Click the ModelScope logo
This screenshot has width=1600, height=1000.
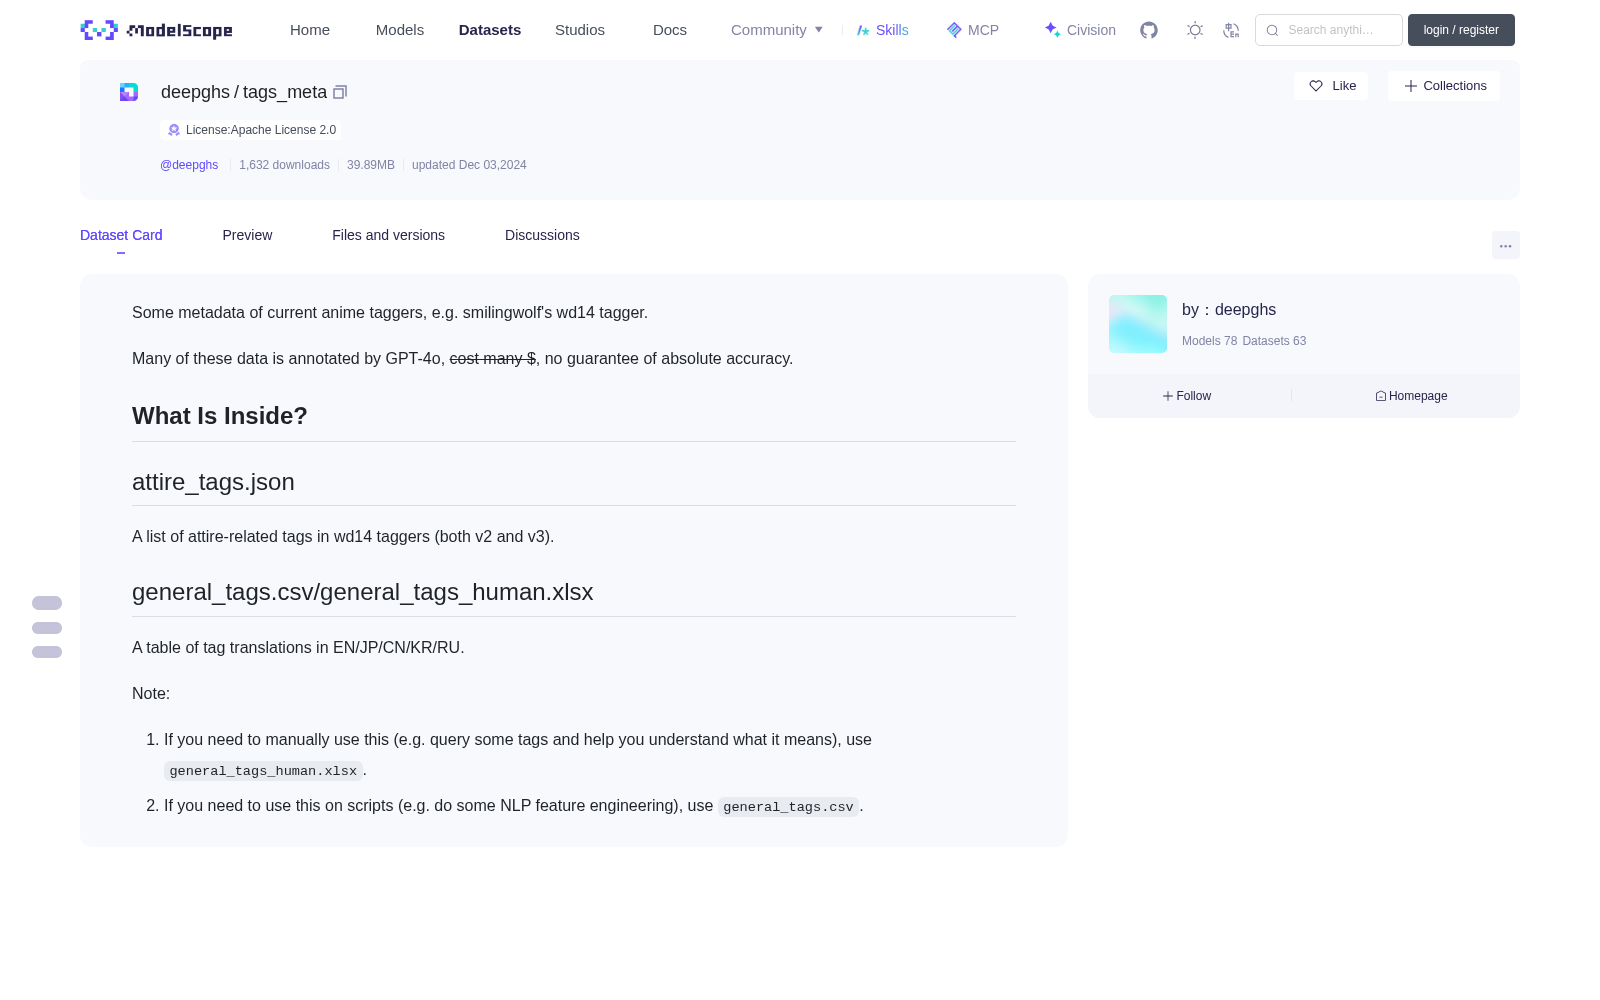point(157,30)
